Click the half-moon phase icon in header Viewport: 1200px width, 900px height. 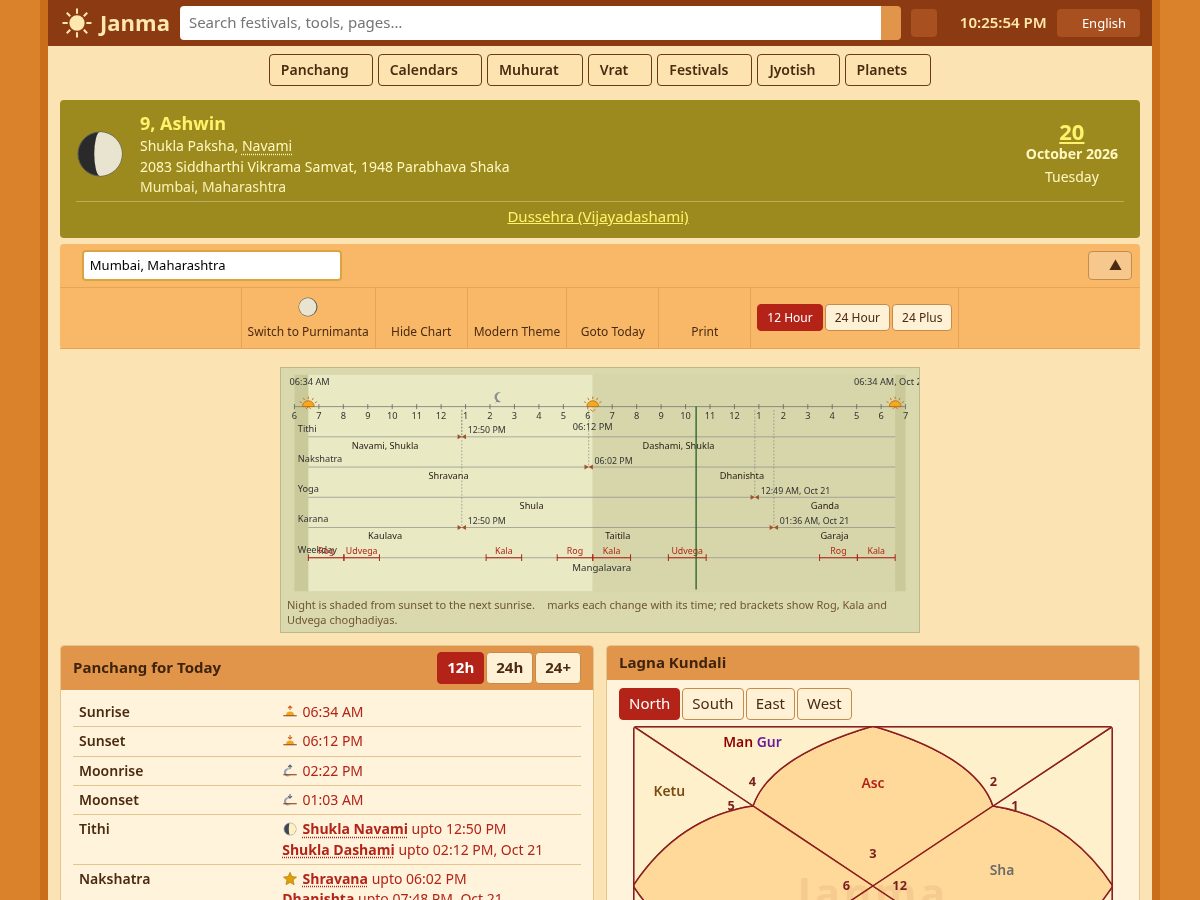pyautogui.click(x=100, y=154)
